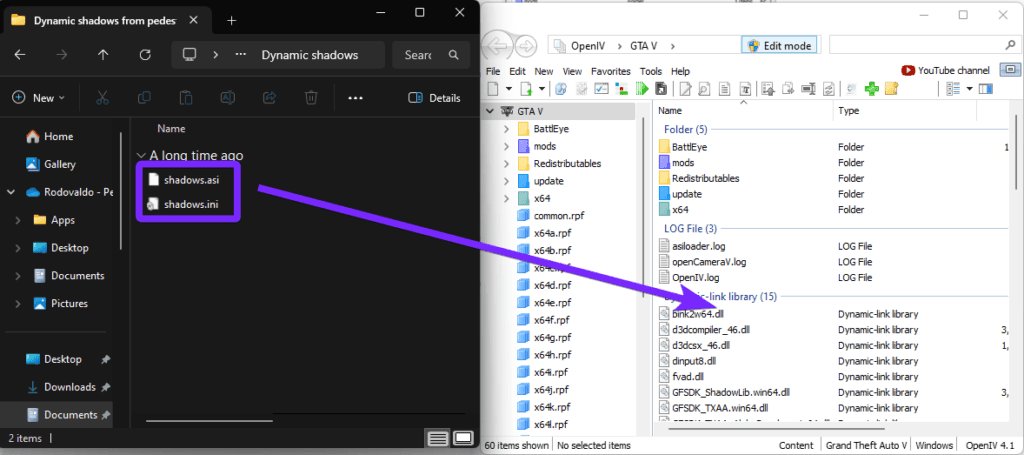Open the View menu in OpenIV

(x=572, y=71)
